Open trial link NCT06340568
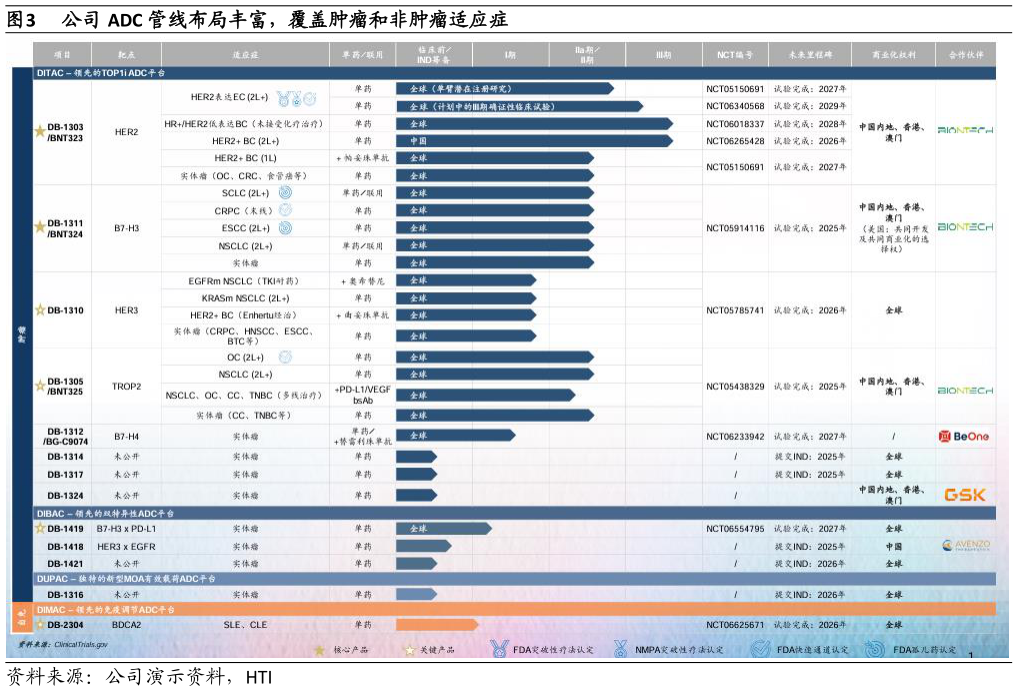This screenshot has width=1018, height=691. click(x=735, y=106)
